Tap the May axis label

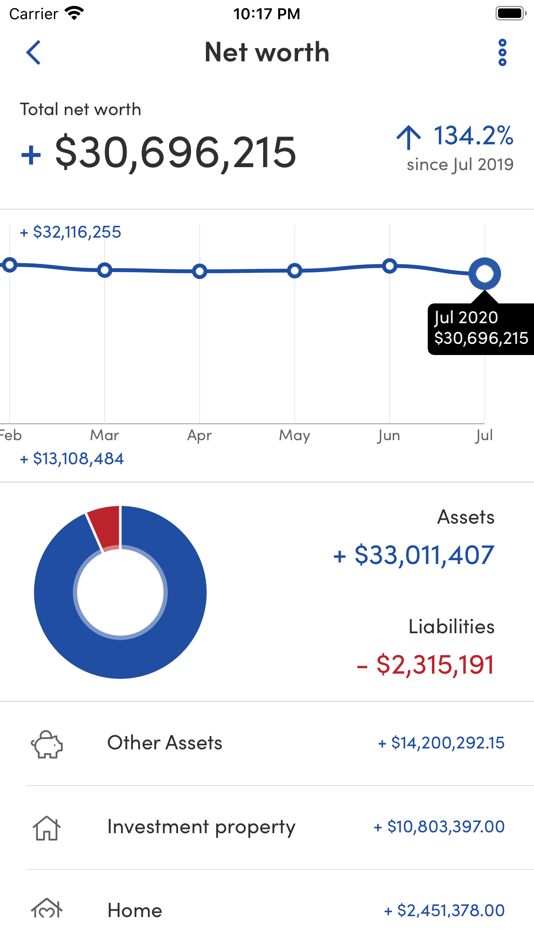(295, 436)
